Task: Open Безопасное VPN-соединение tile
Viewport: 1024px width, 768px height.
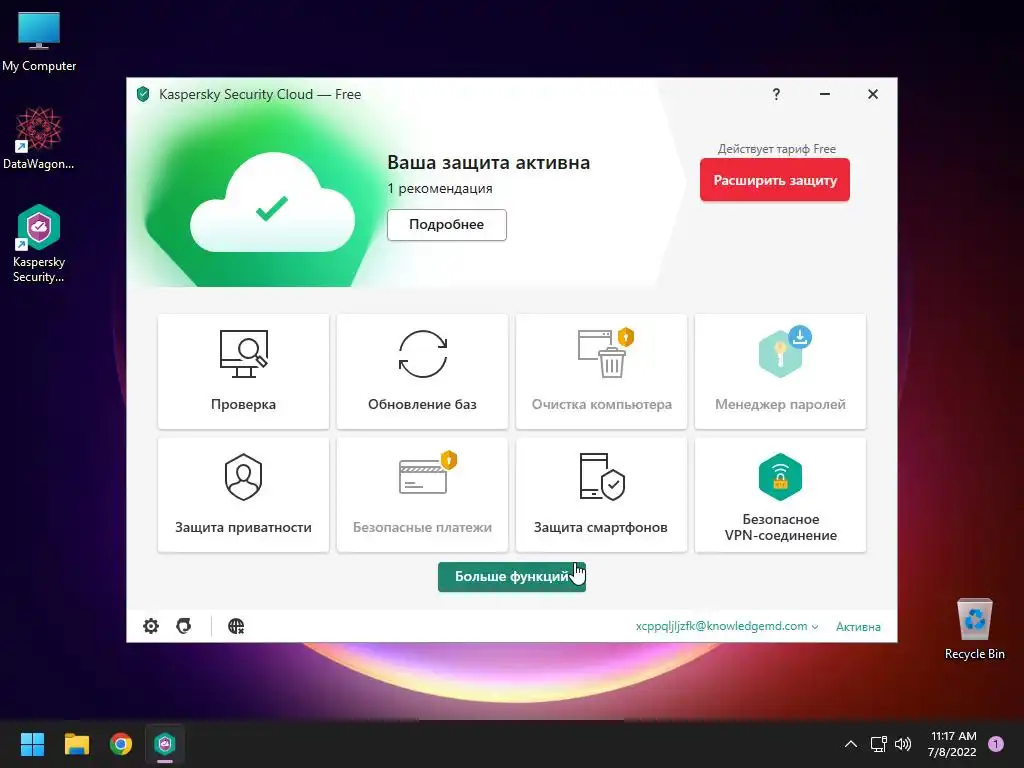Action: (780, 494)
